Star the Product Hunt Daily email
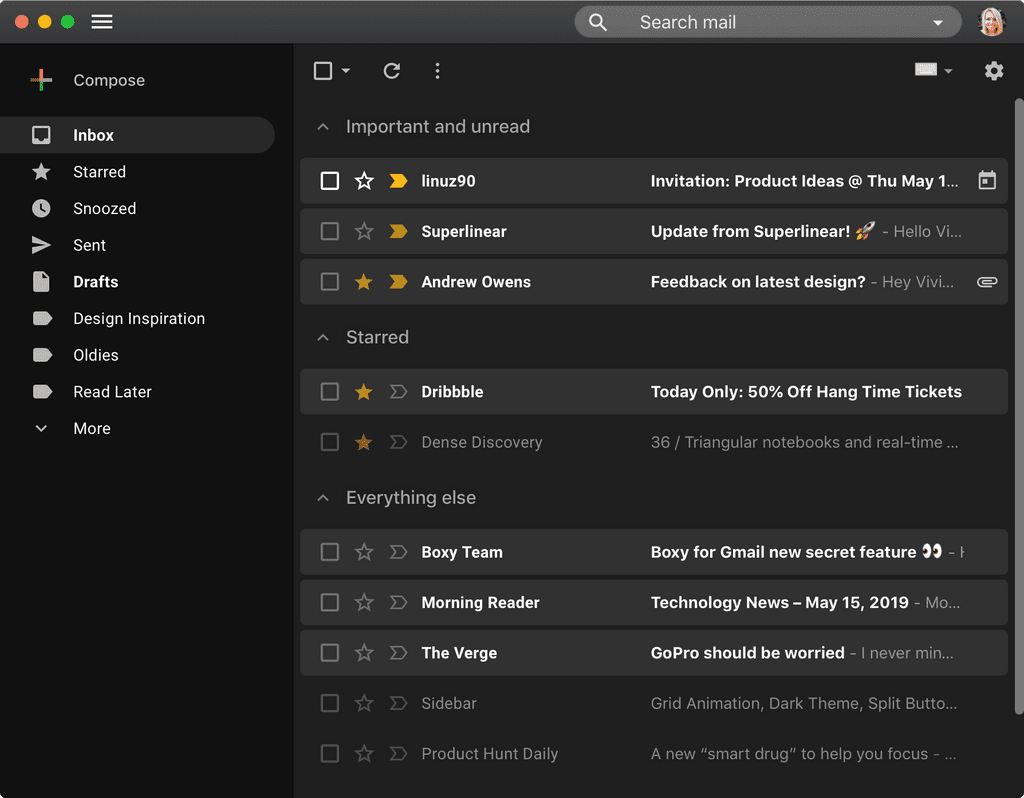1024x798 pixels. coord(364,754)
